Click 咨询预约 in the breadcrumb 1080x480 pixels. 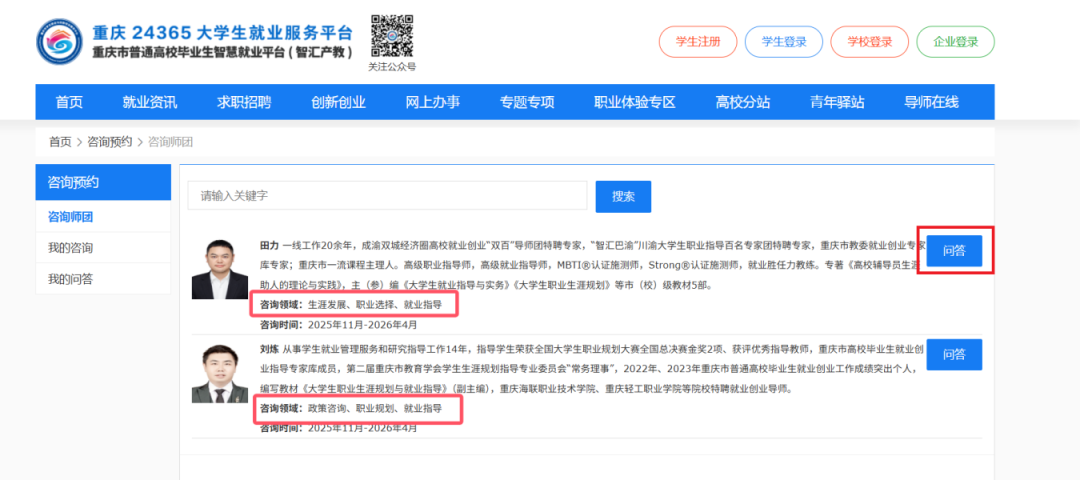(110, 142)
